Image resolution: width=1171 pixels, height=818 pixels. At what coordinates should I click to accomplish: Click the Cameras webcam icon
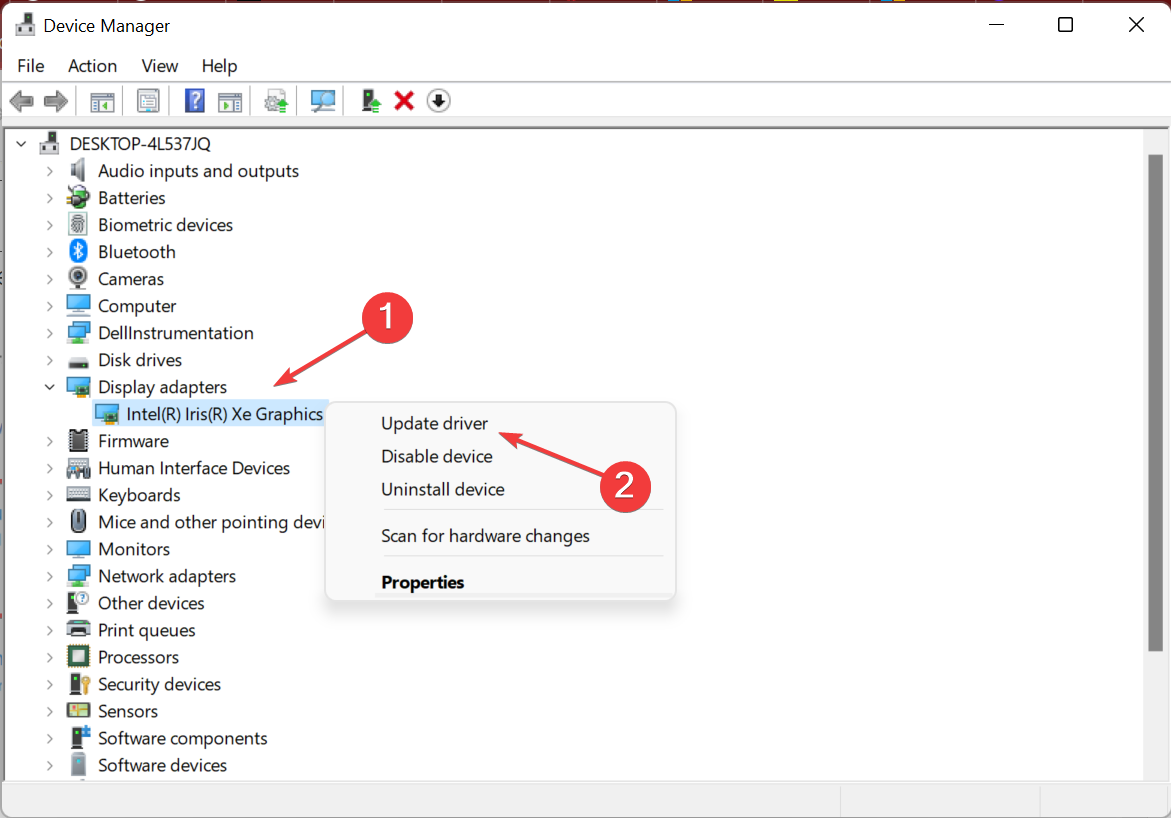(x=78, y=279)
